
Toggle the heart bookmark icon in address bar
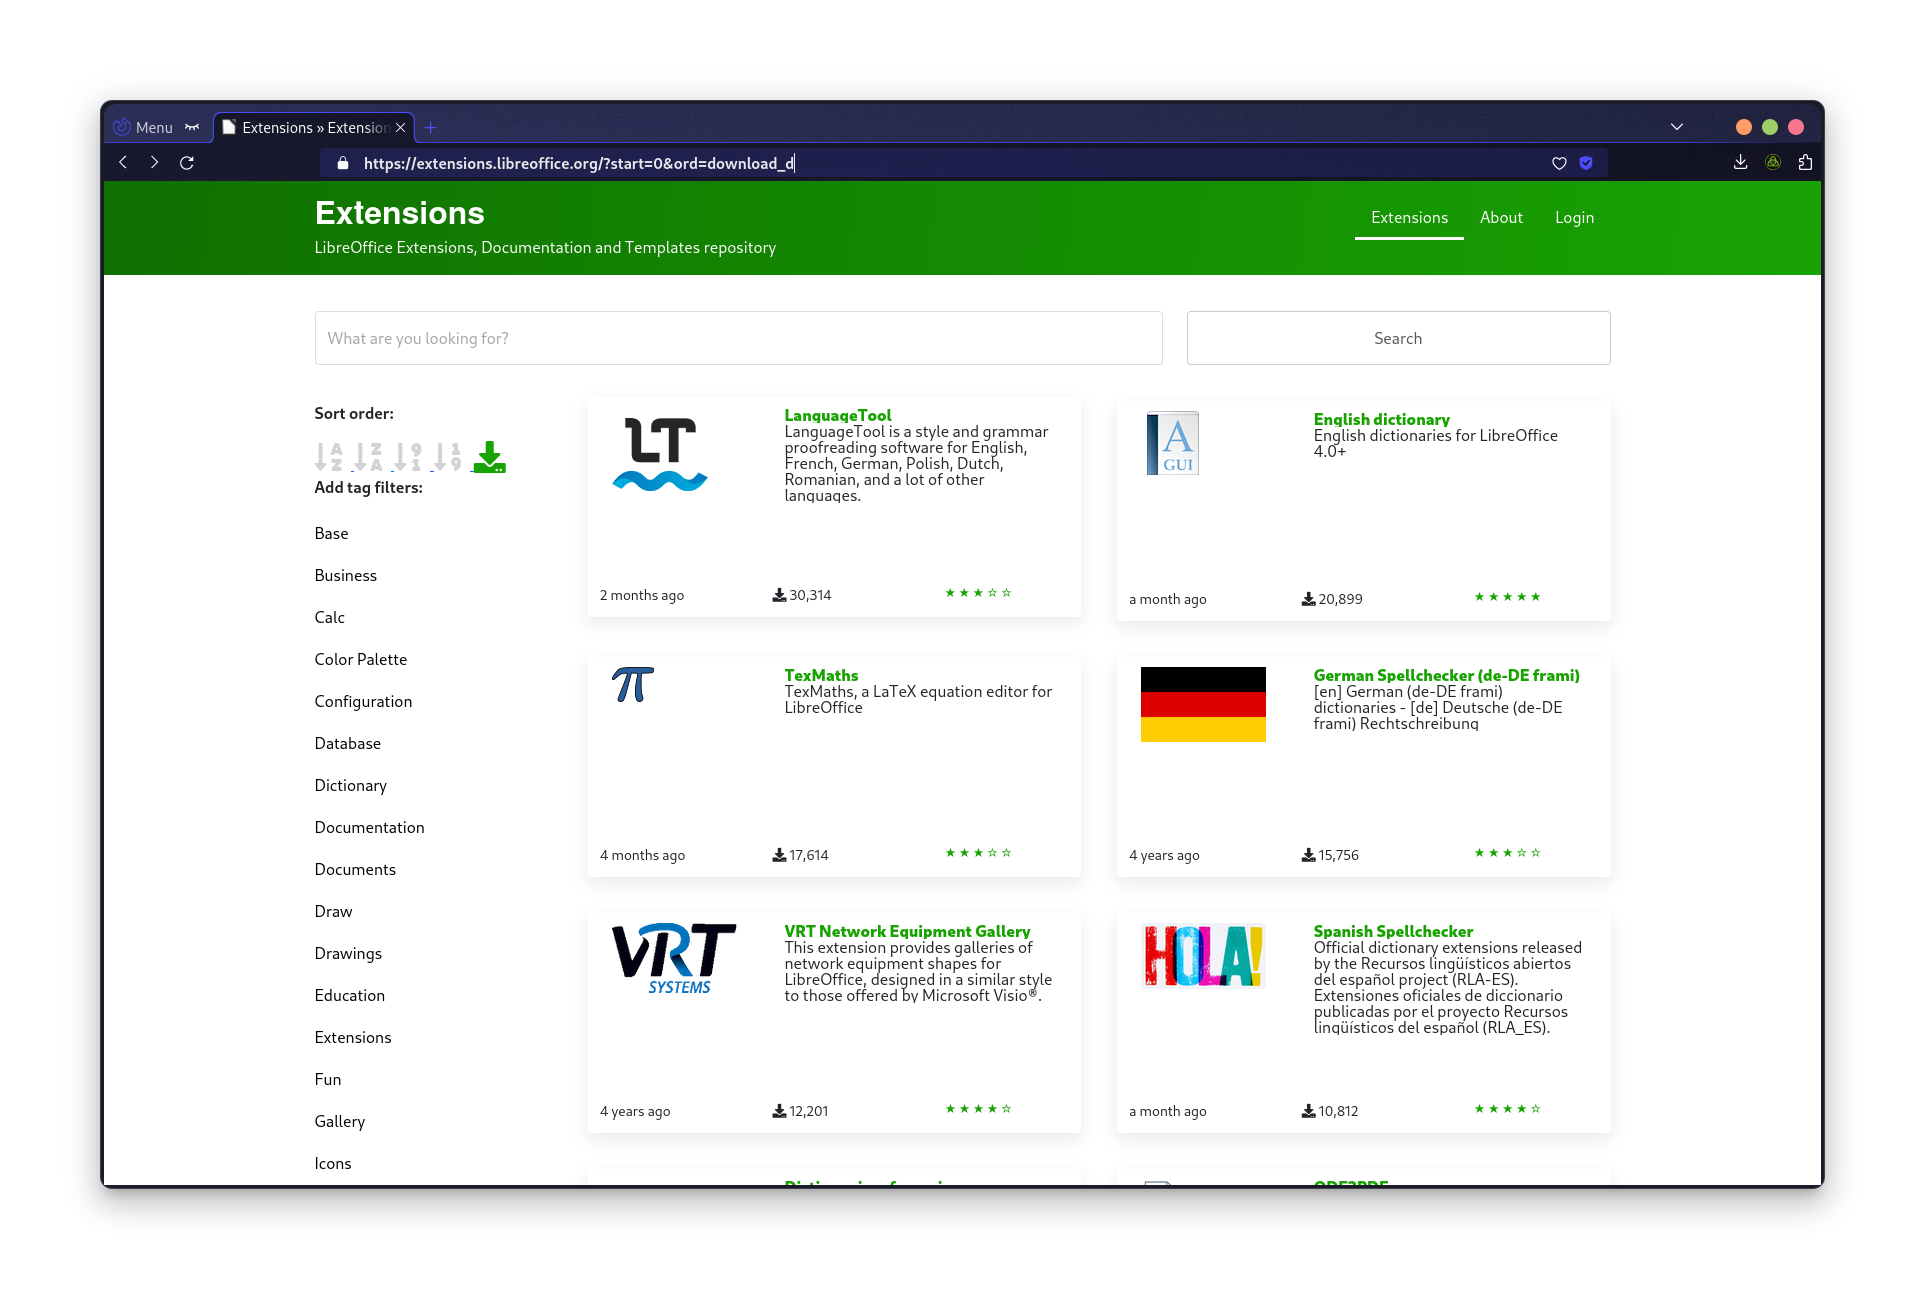(1559, 163)
